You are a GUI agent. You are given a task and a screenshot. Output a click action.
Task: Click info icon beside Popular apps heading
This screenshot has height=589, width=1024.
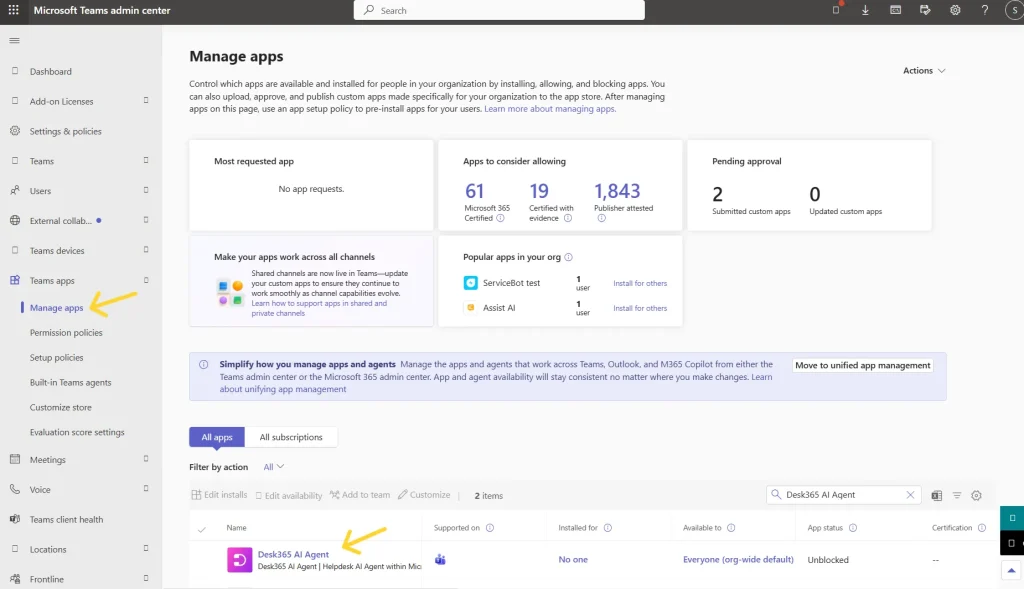[x=568, y=257]
